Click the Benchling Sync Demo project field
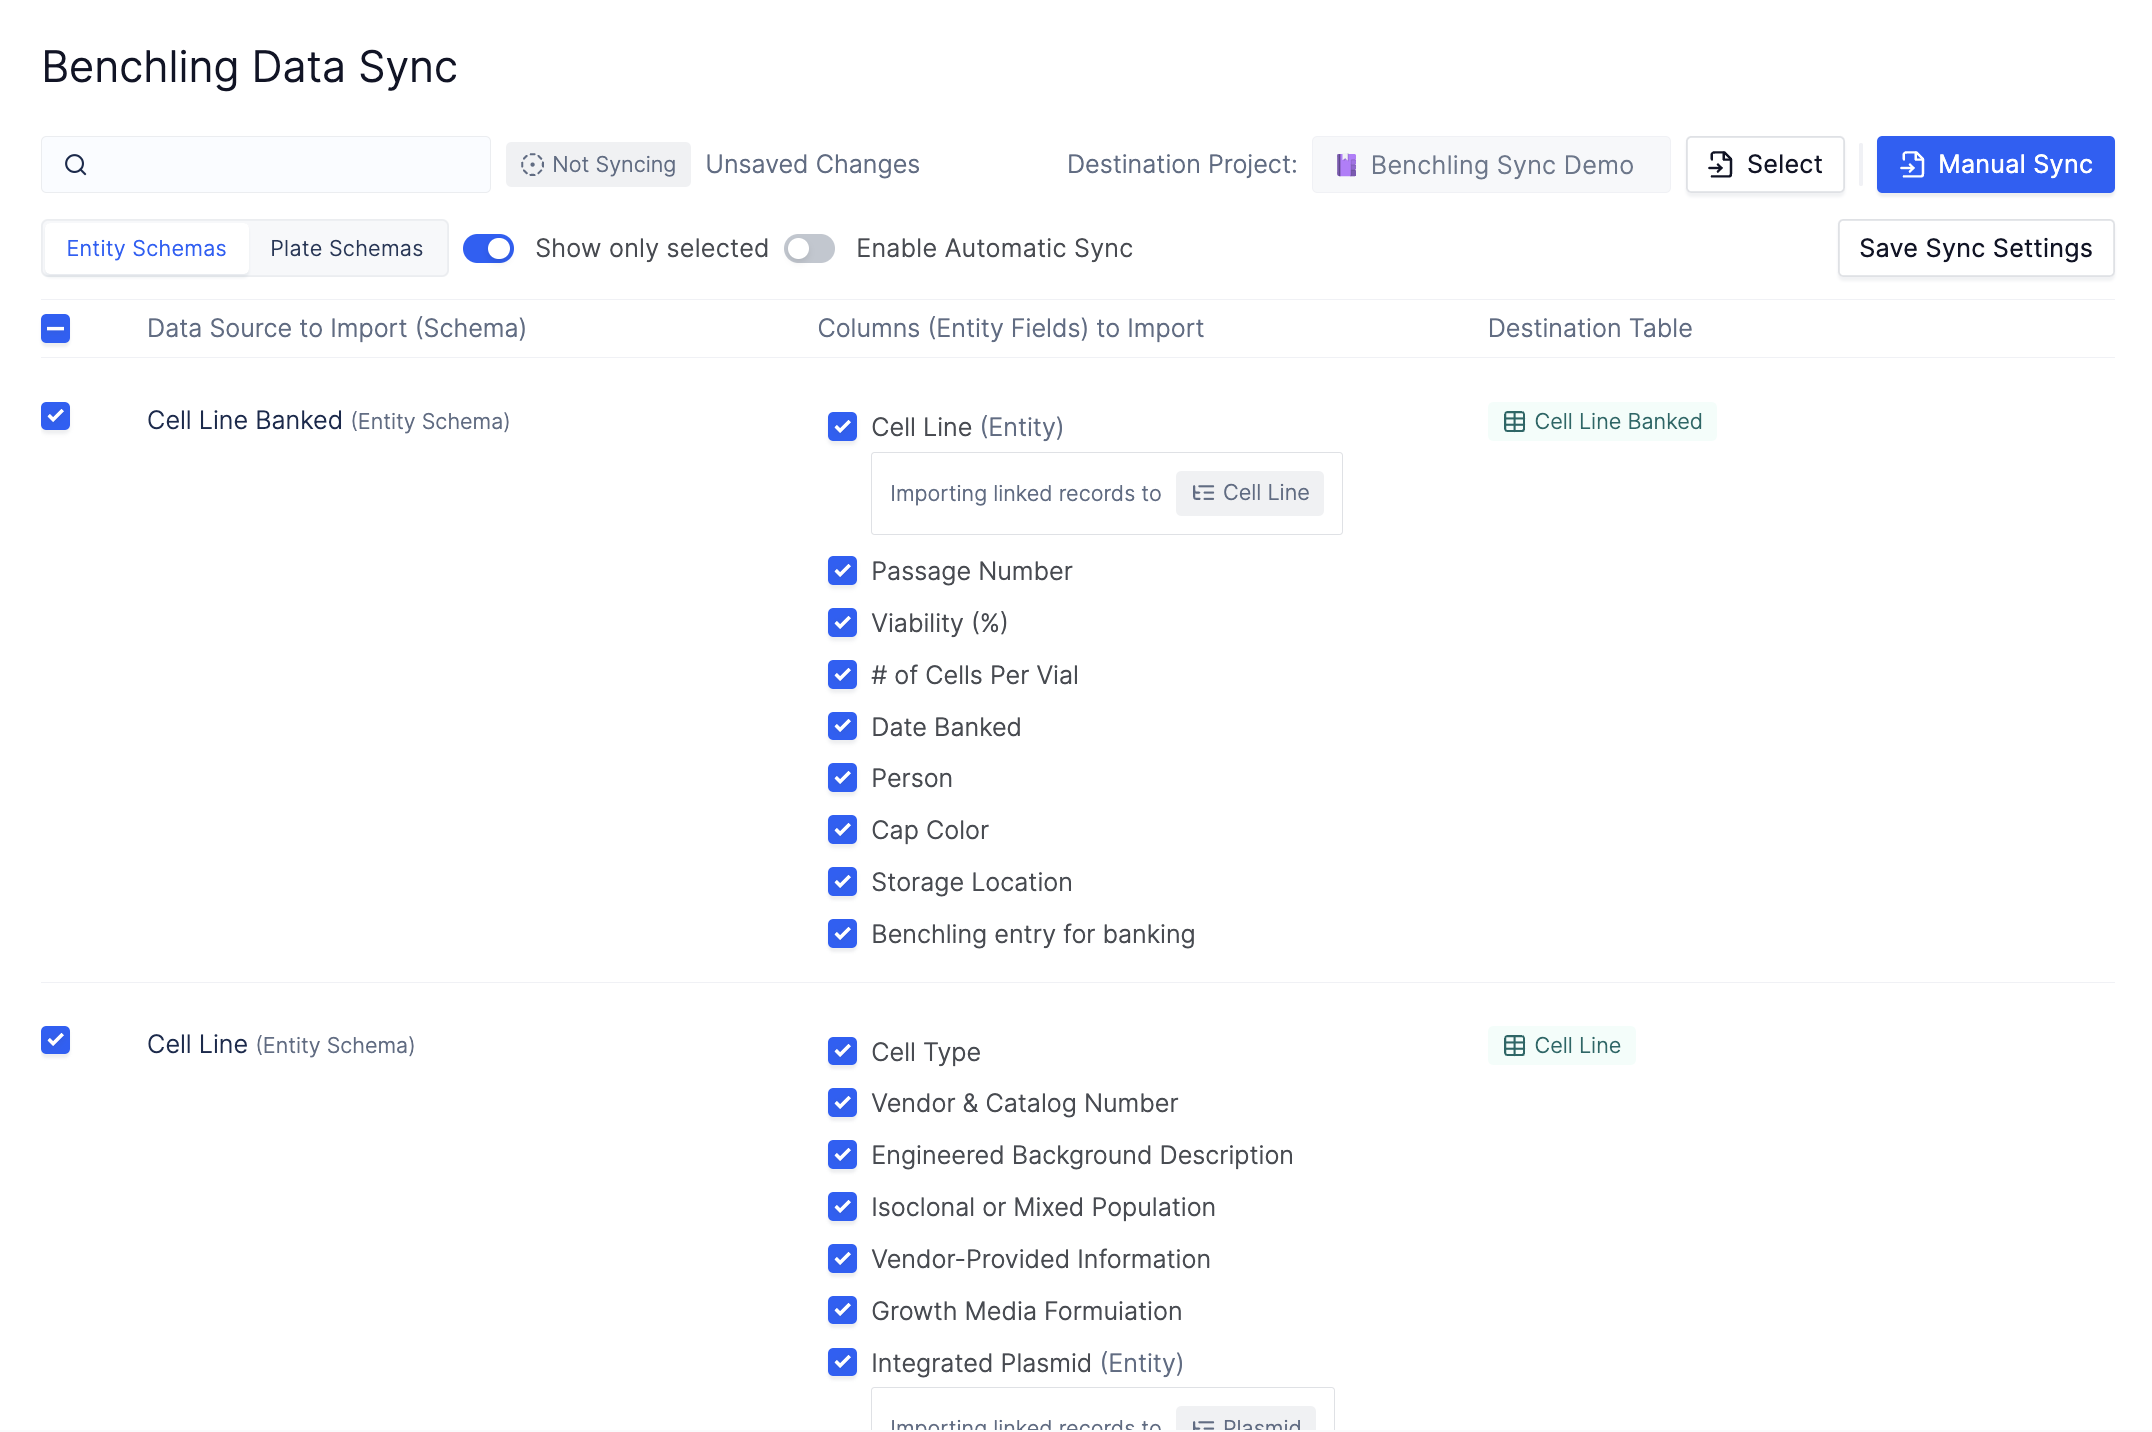The height and width of the screenshot is (1432, 2152). 1491,165
